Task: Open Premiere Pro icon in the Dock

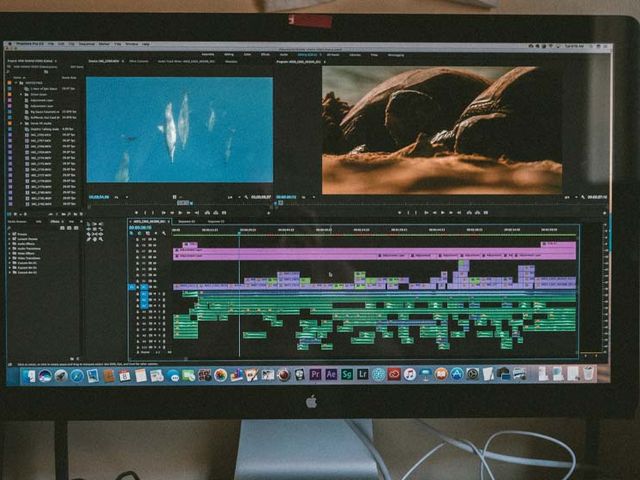Action: (x=316, y=375)
